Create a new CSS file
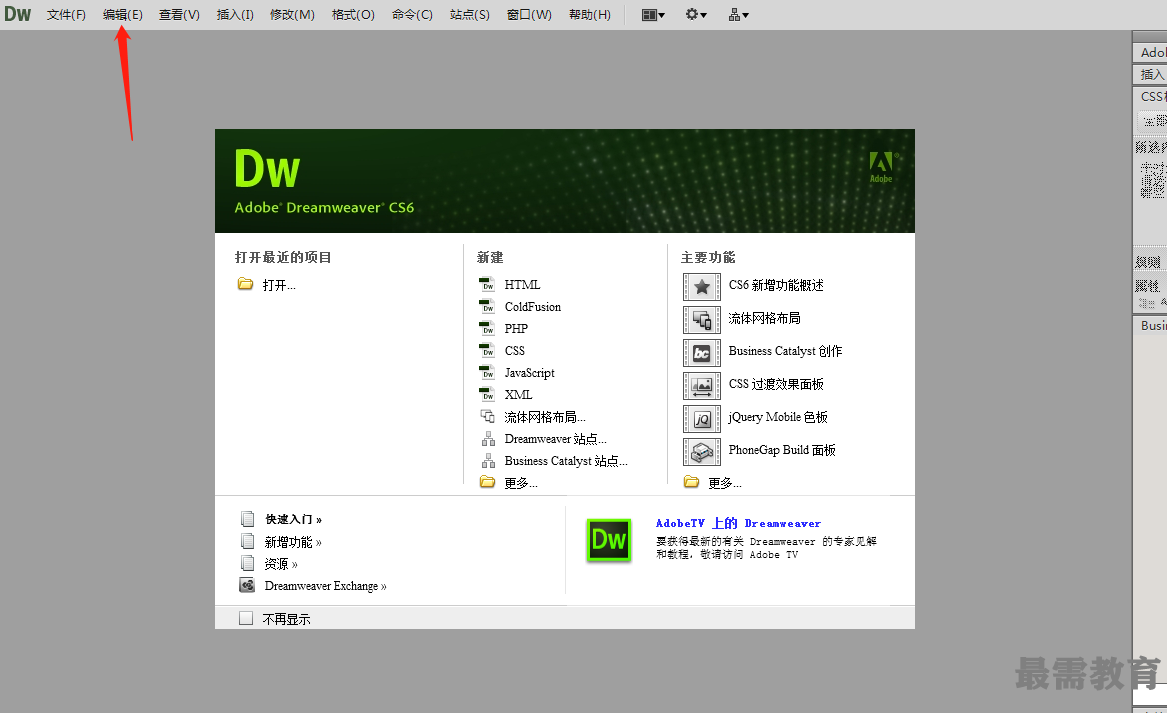Image resolution: width=1167 pixels, height=713 pixels. (x=515, y=351)
